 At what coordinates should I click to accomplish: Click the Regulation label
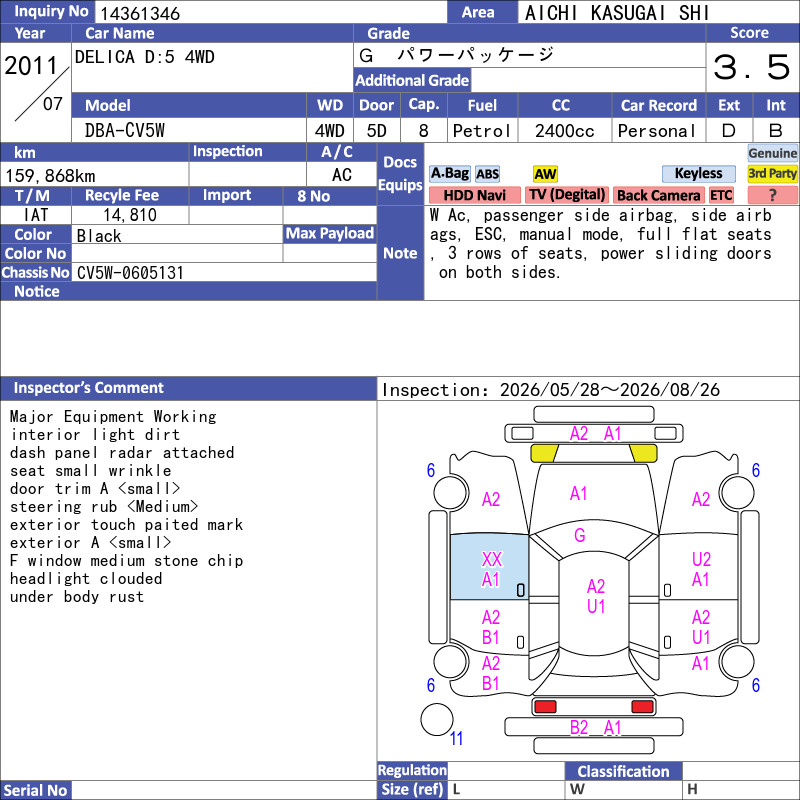412,770
